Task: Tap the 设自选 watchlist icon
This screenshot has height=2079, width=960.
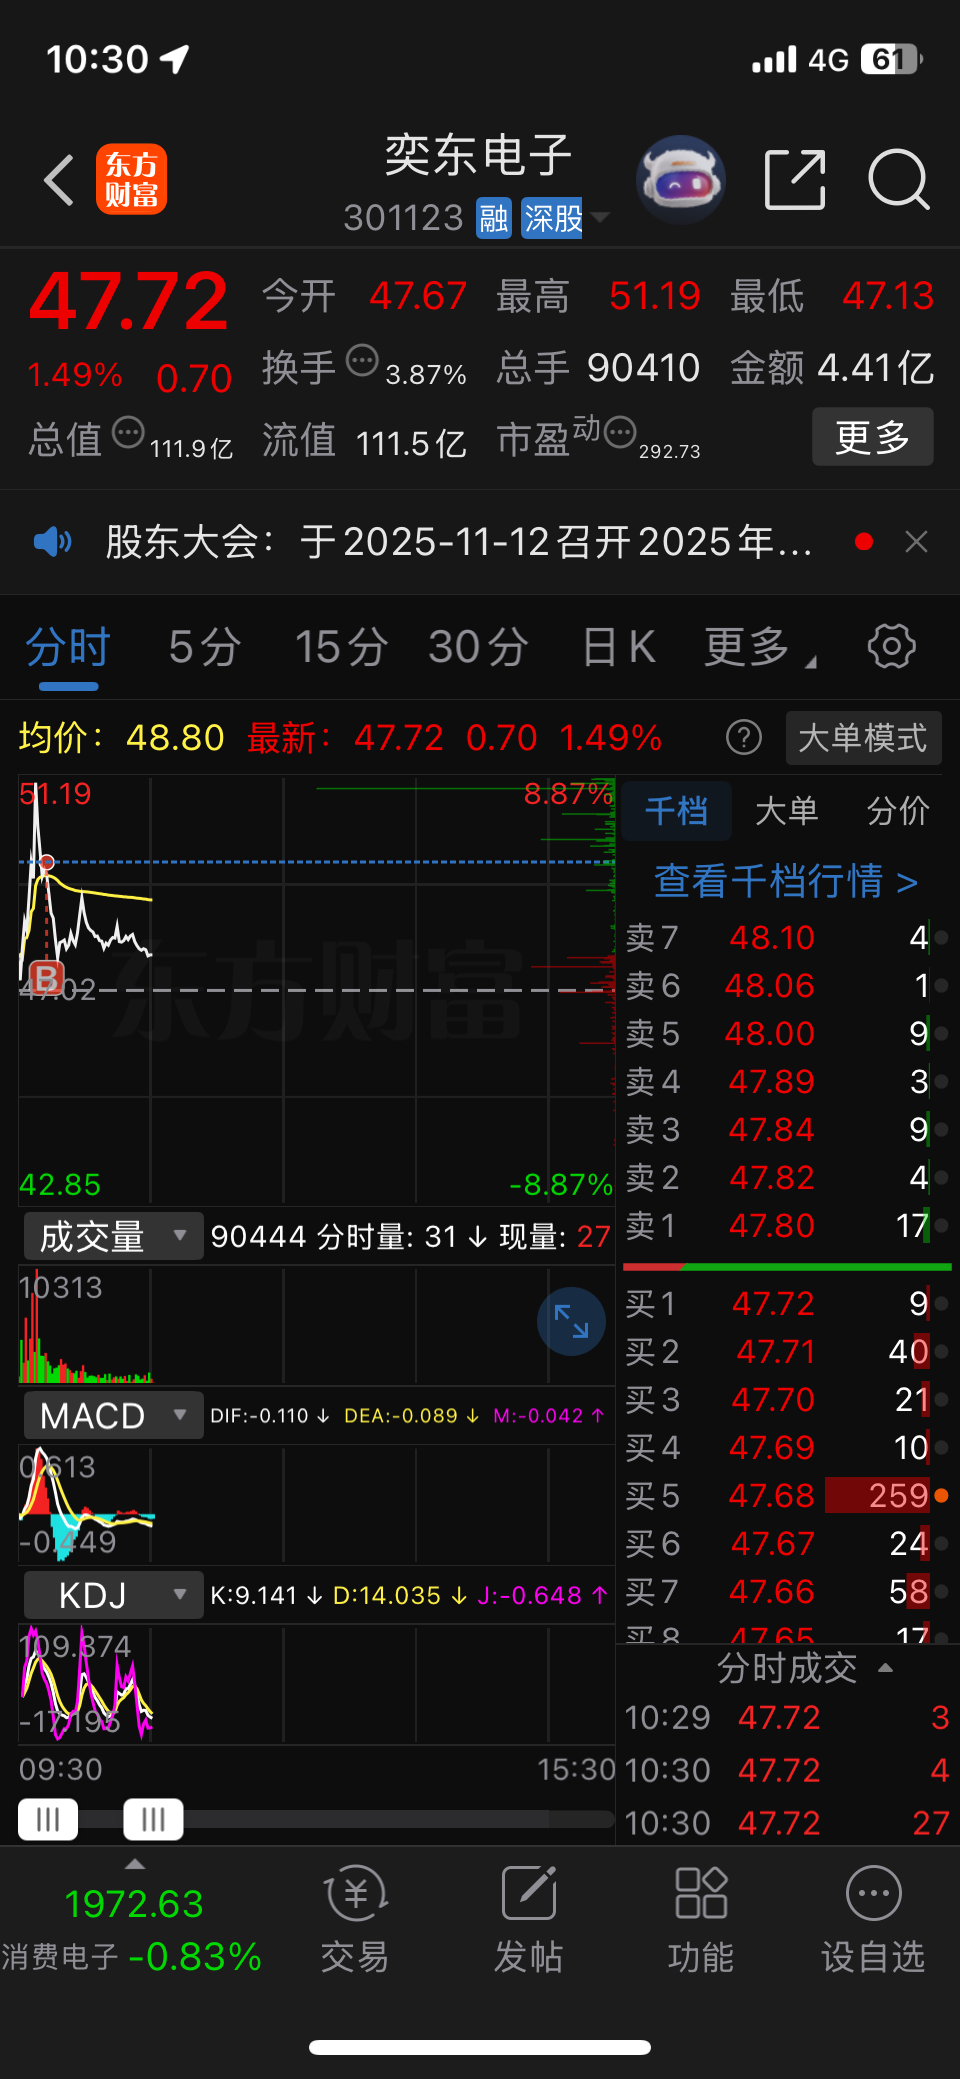Action: [x=873, y=1918]
